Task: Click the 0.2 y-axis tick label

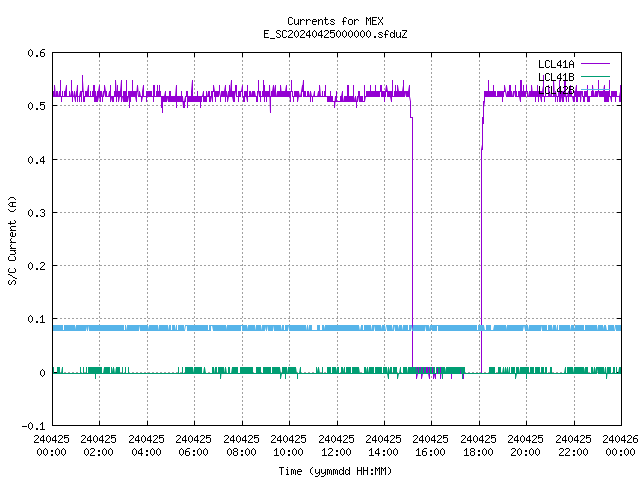Action: (x=36, y=266)
